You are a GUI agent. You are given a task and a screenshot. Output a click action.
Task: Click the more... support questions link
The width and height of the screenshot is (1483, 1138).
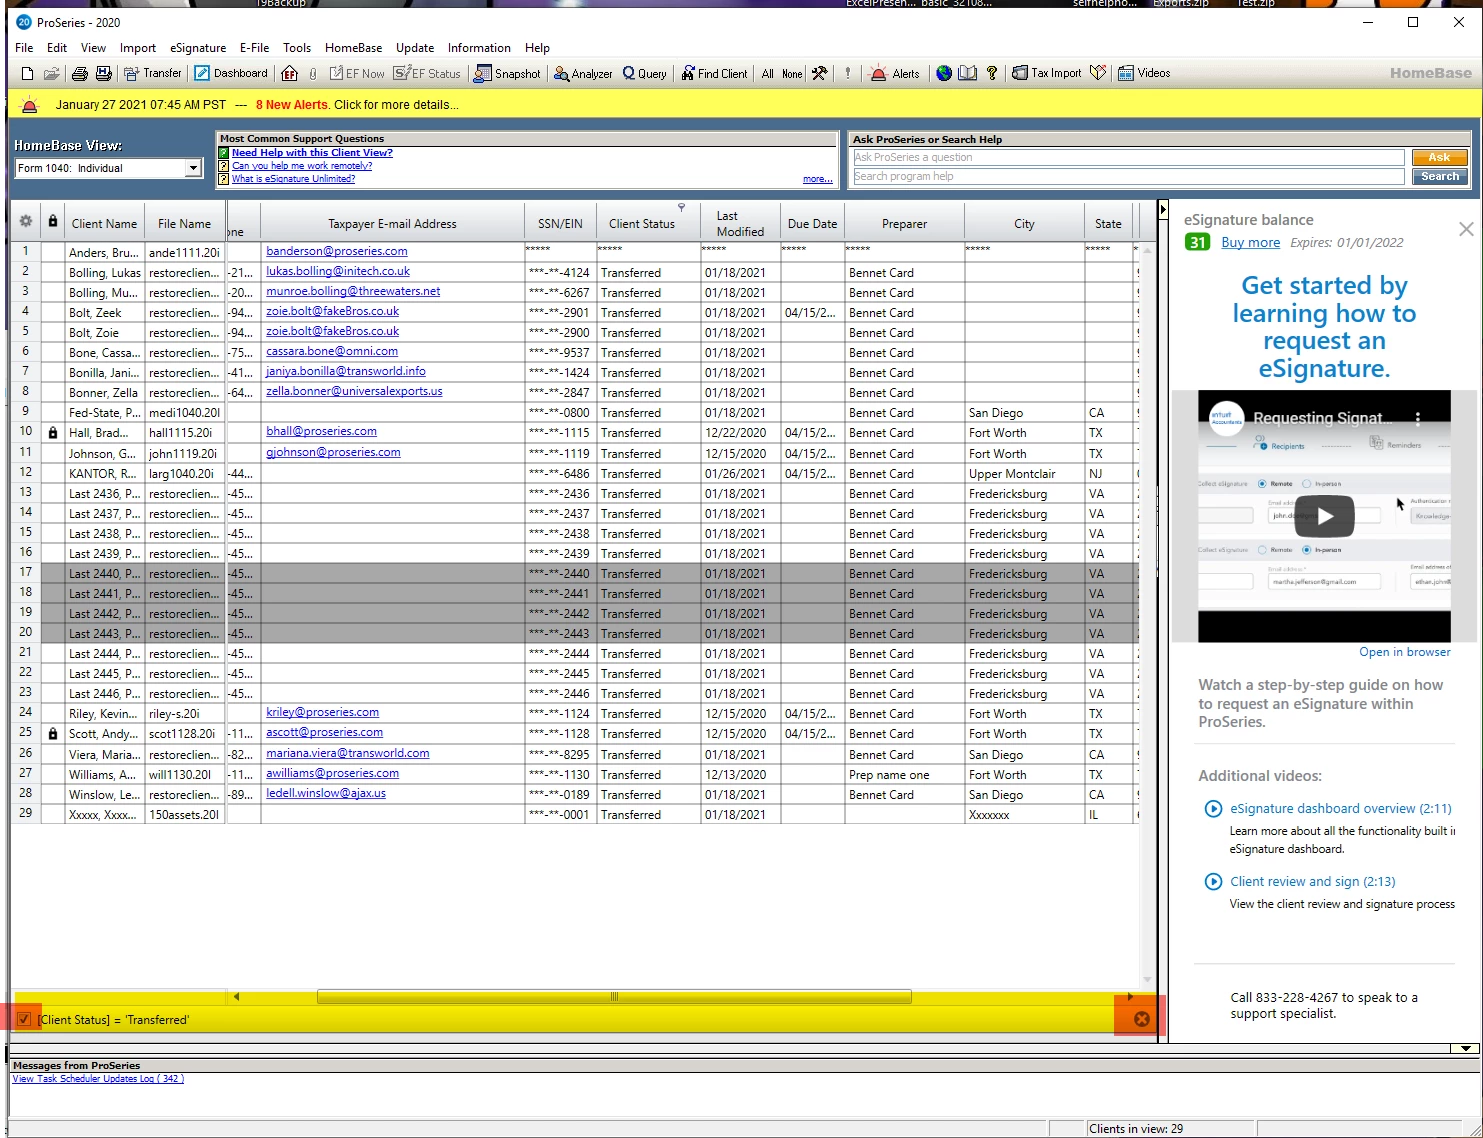817,179
